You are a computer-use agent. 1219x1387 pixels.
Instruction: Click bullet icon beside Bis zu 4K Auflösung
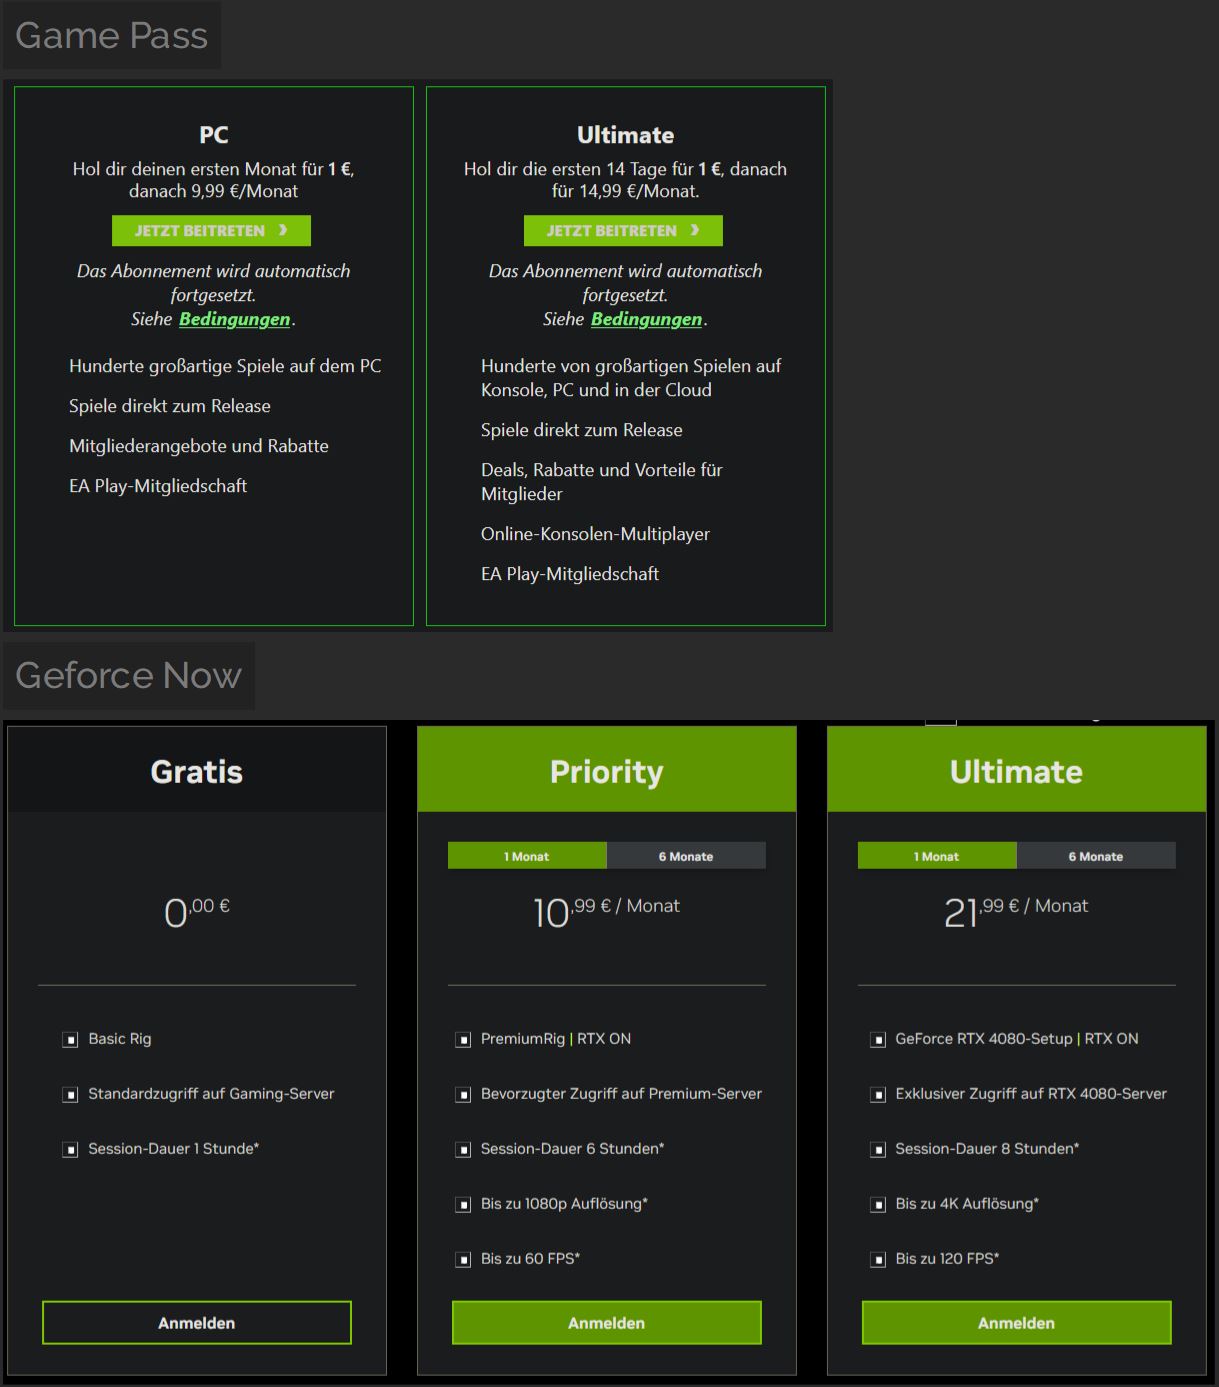click(x=878, y=1205)
